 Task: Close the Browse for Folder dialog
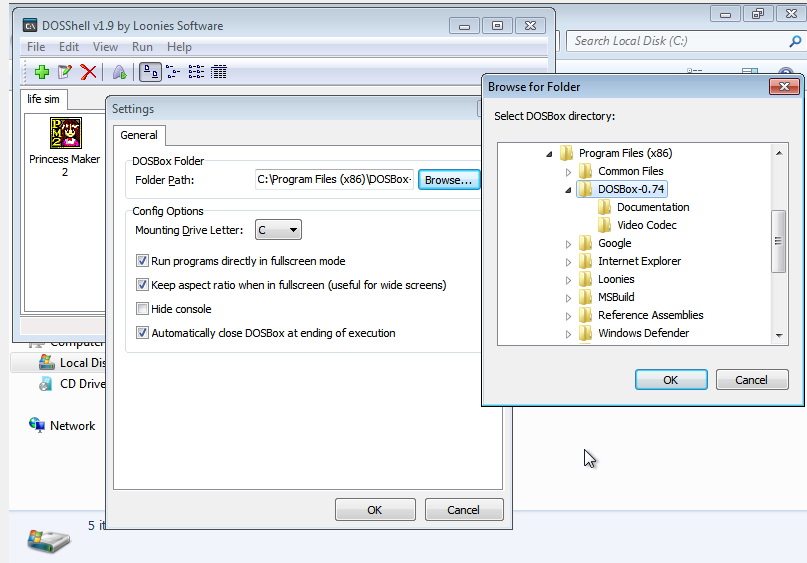(784, 86)
